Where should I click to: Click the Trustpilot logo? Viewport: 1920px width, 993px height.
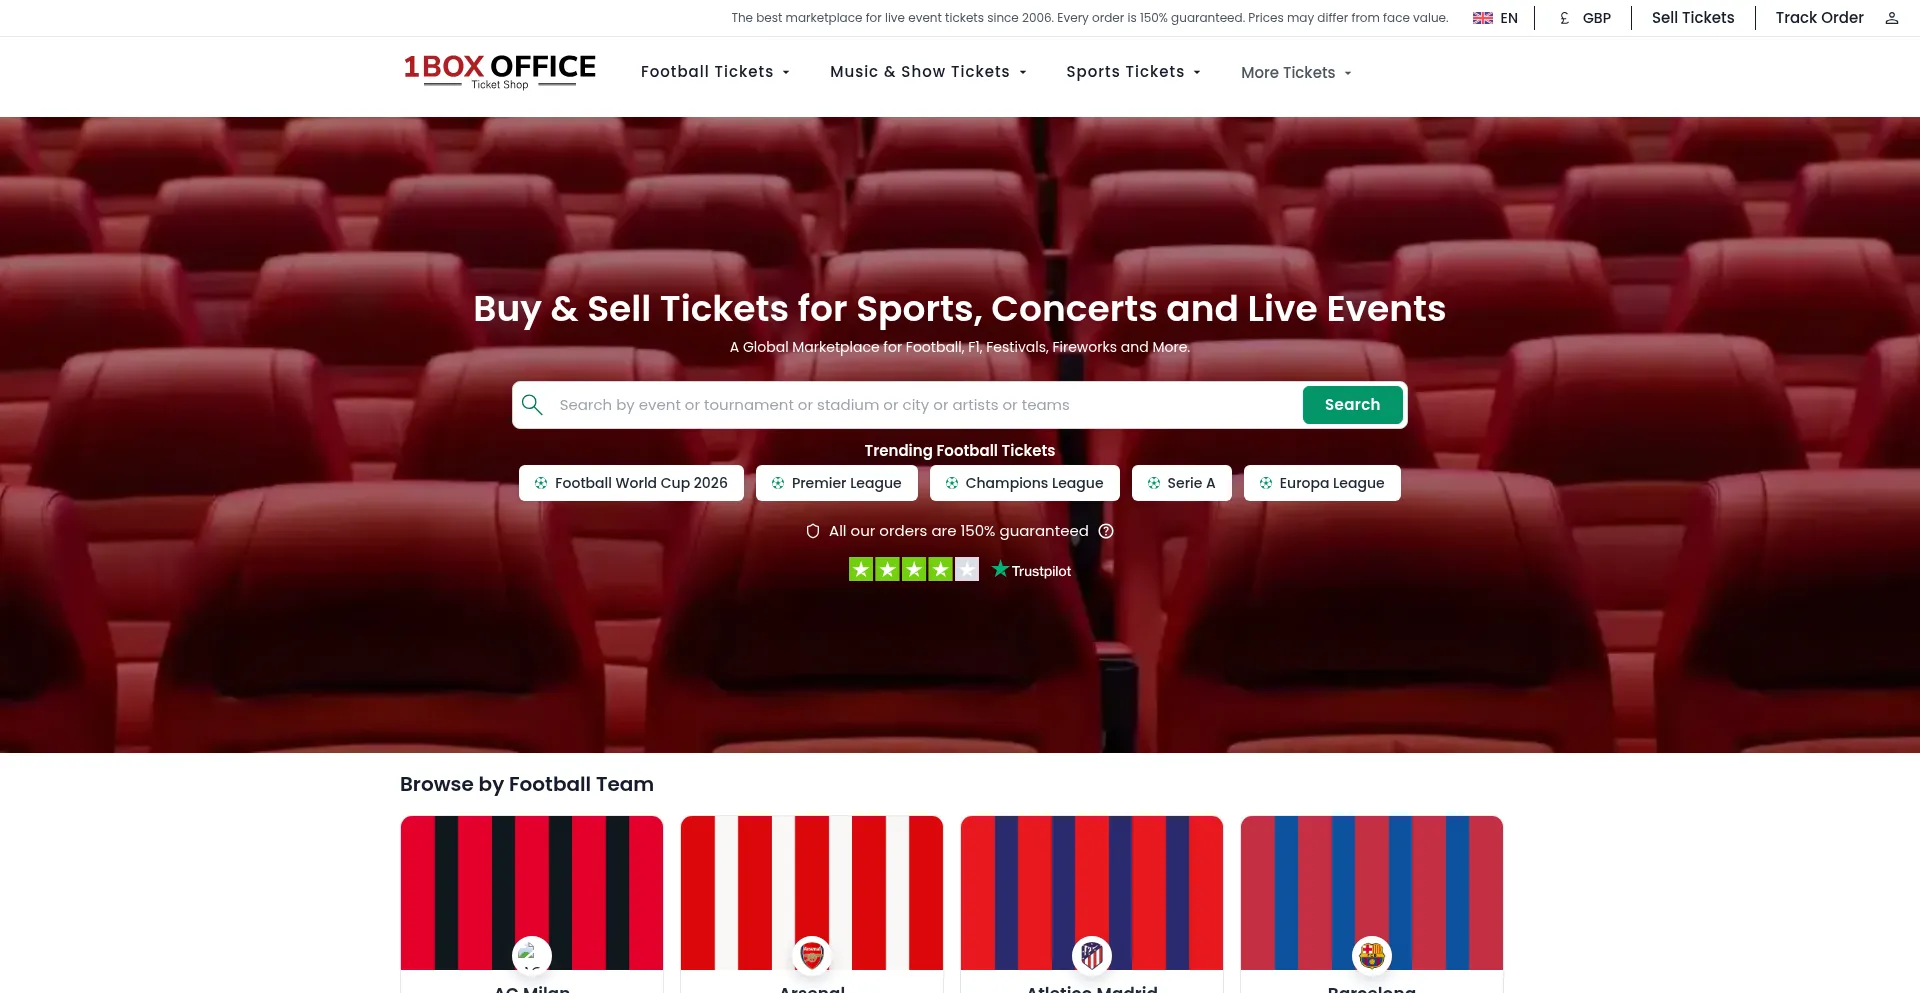(1031, 570)
